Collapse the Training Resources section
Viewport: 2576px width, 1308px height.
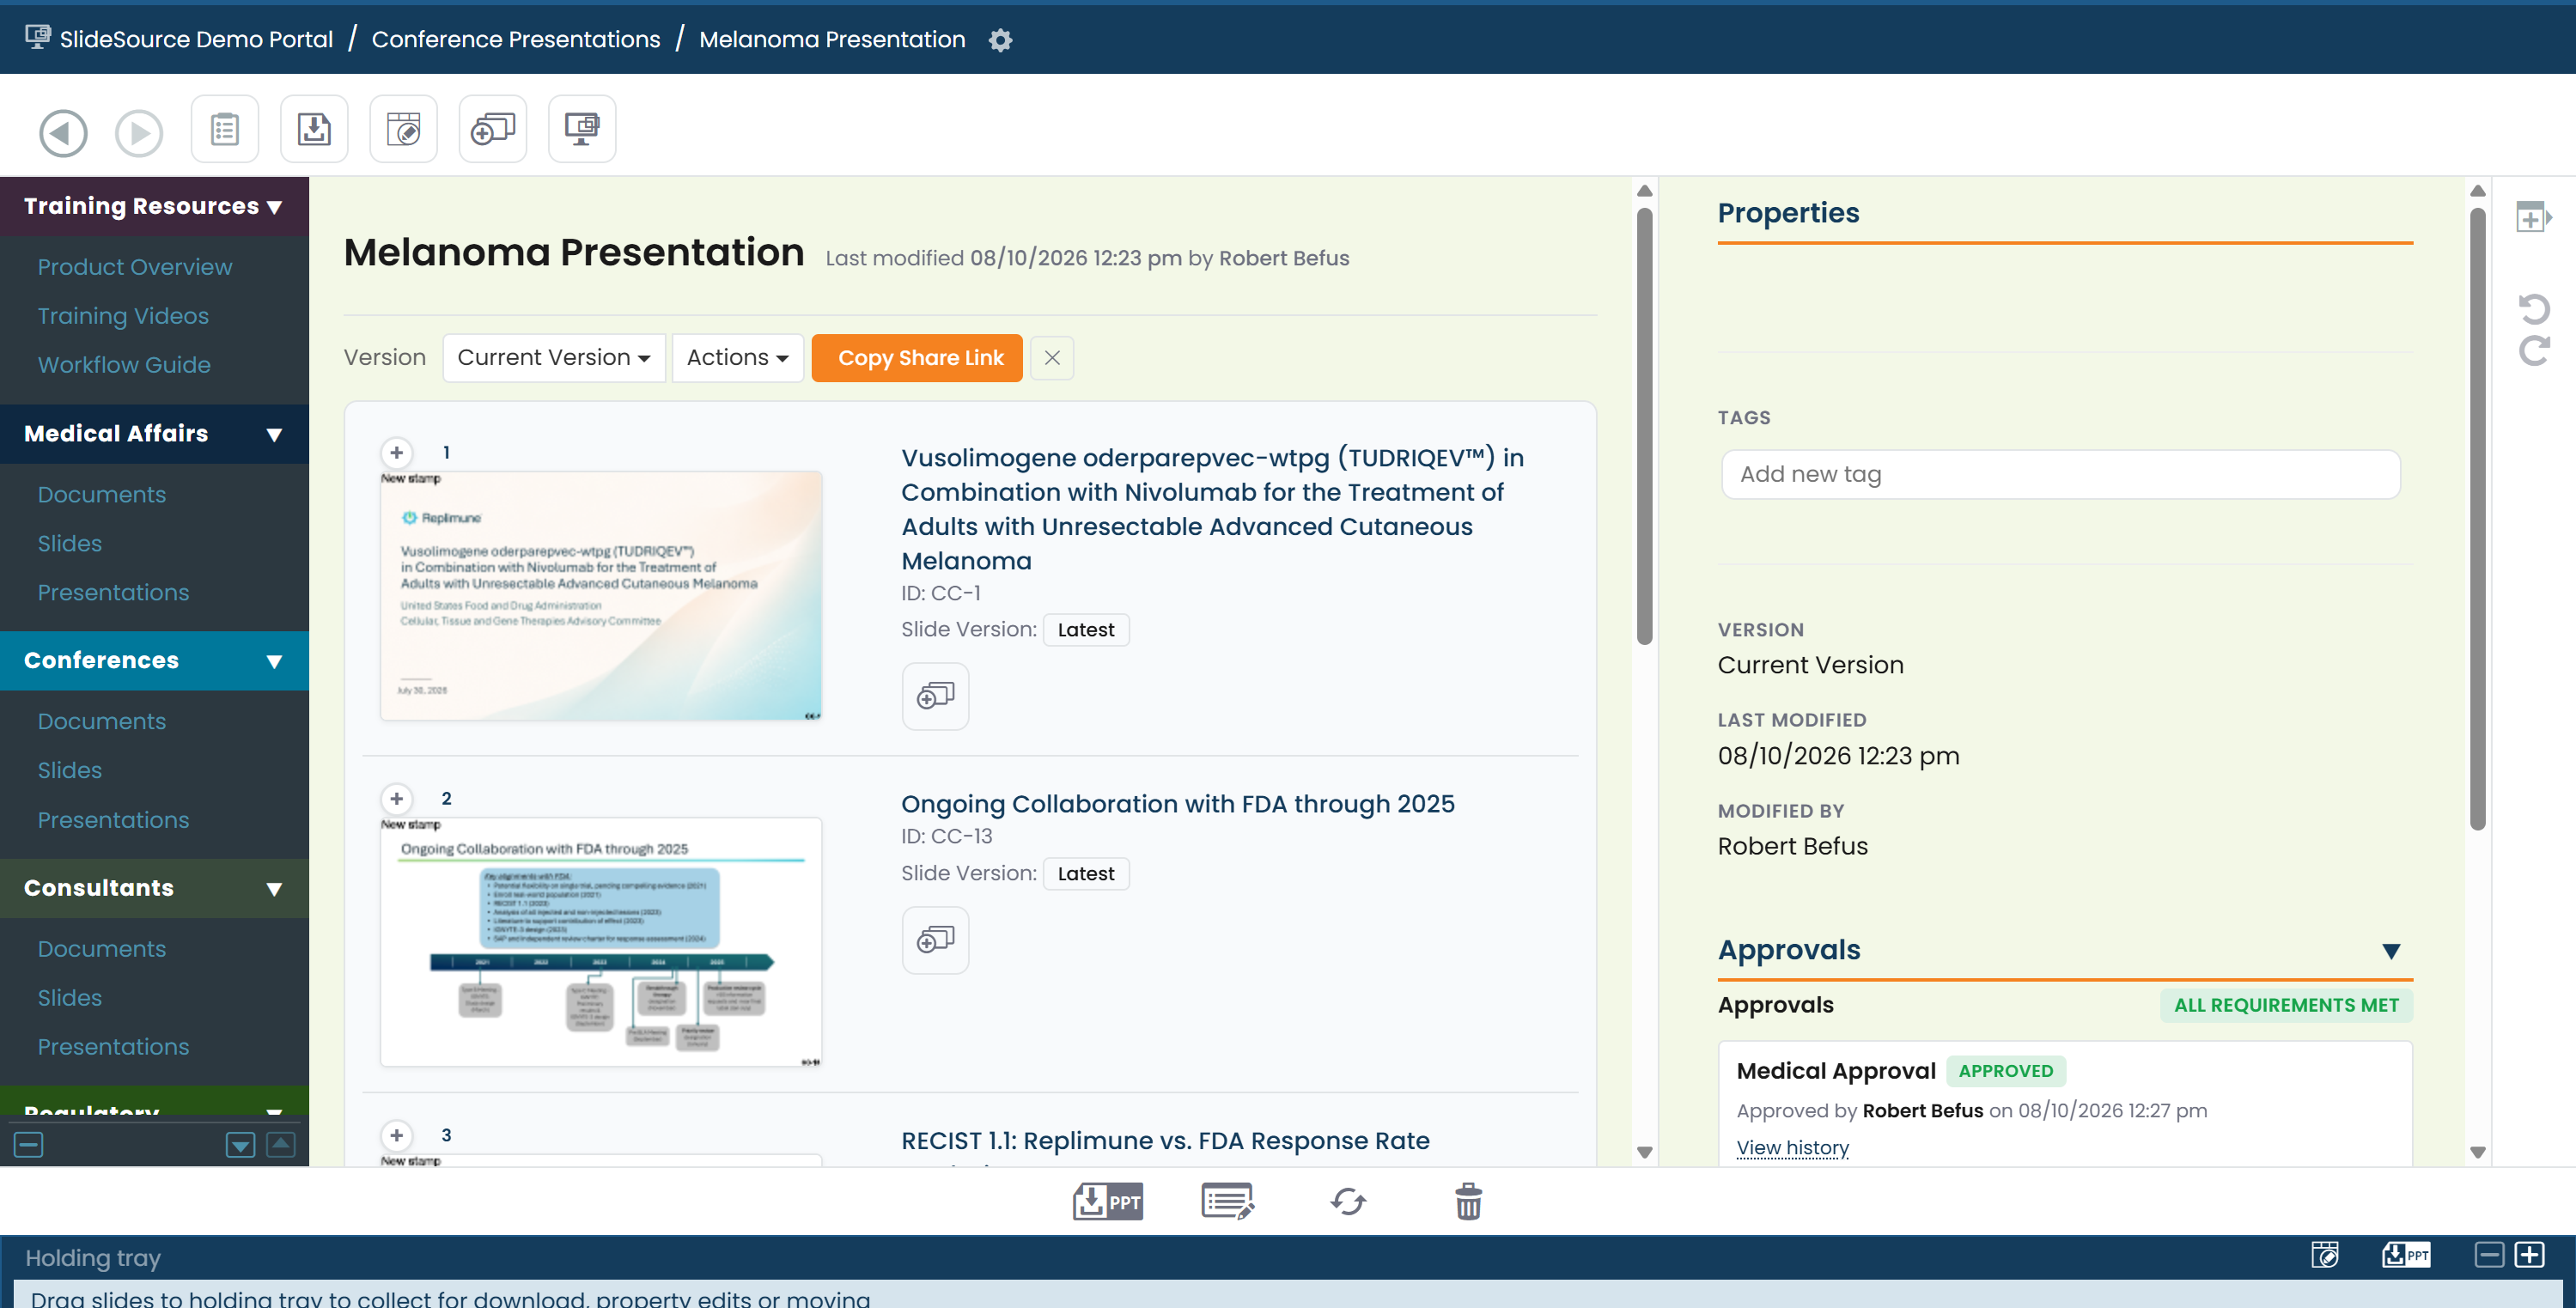pyautogui.click(x=274, y=207)
